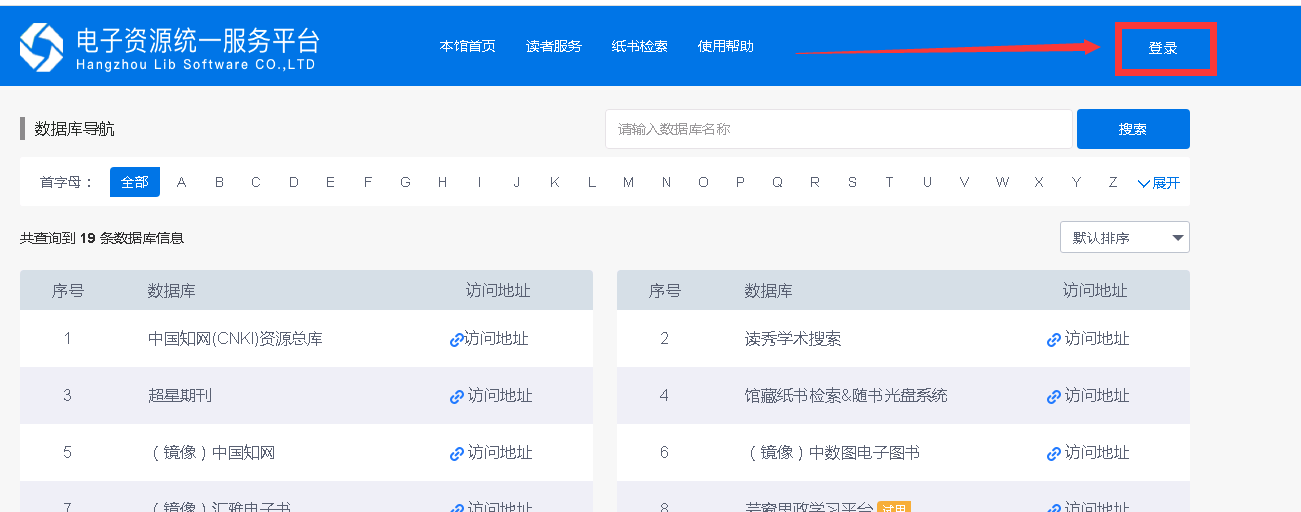Filter databases by letter Z
The height and width of the screenshot is (512, 1301).
click(x=1112, y=182)
